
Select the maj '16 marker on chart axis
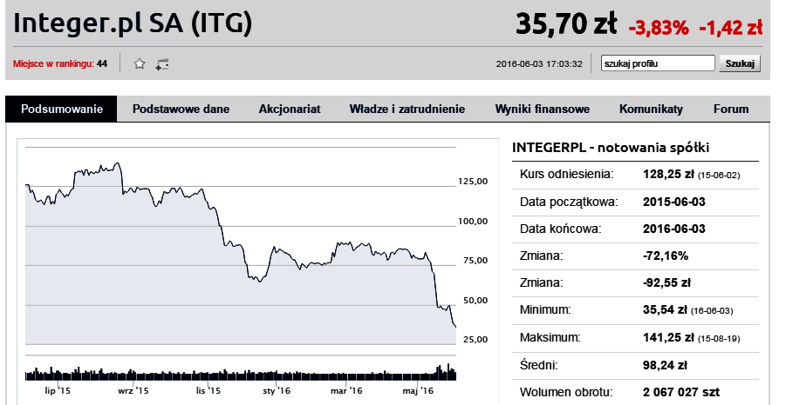[x=418, y=390]
